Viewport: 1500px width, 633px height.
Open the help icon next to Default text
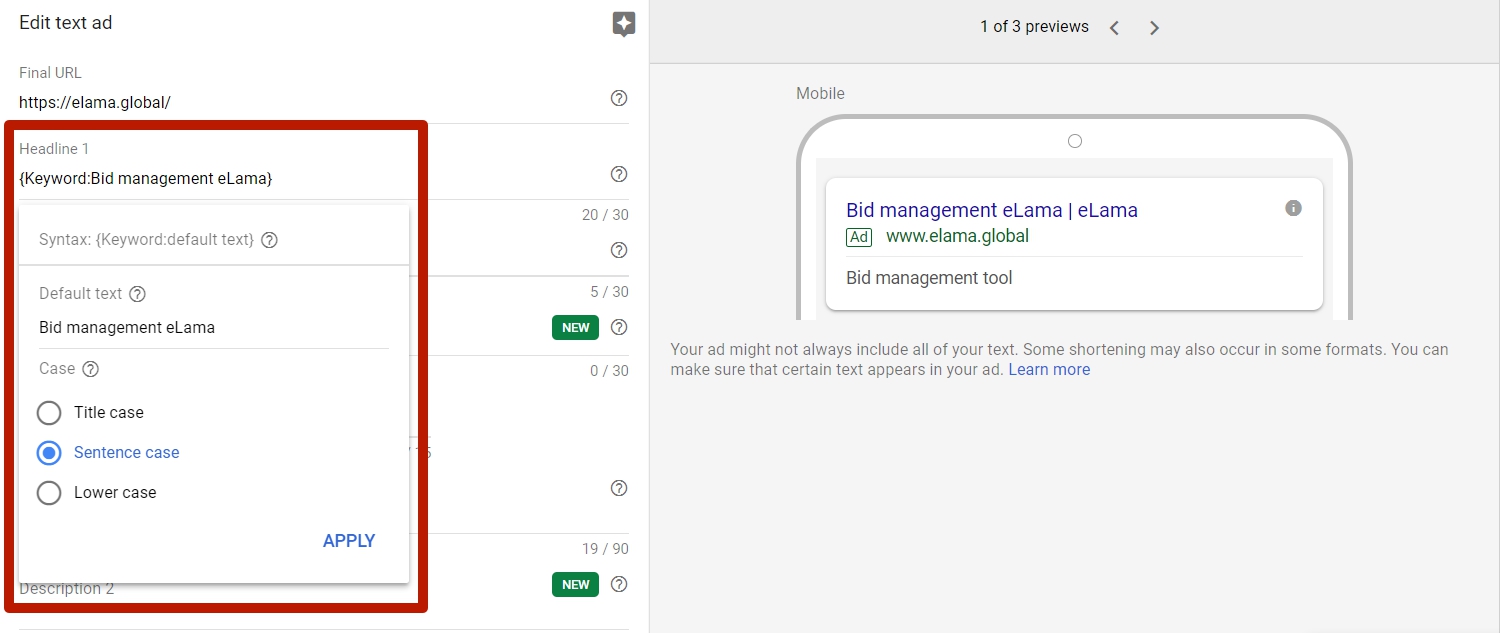[138, 294]
